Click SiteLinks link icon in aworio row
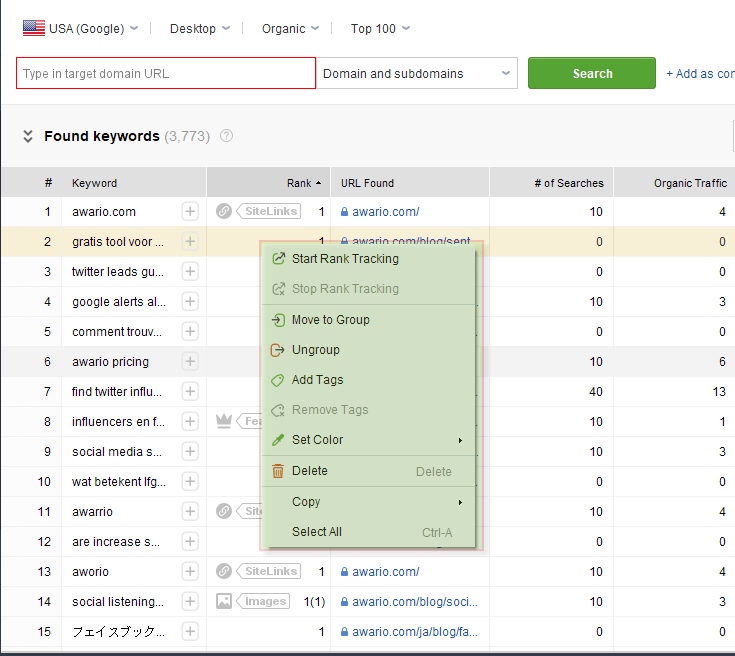Viewport: 735px width, 656px height. coord(224,572)
